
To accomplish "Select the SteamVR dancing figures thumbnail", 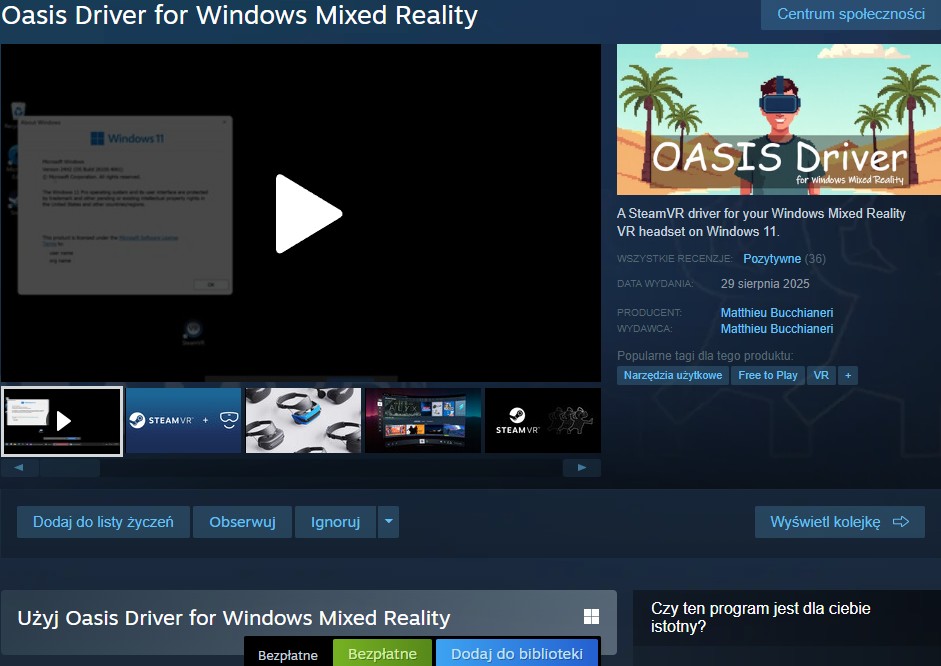I will click(x=543, y=420).
